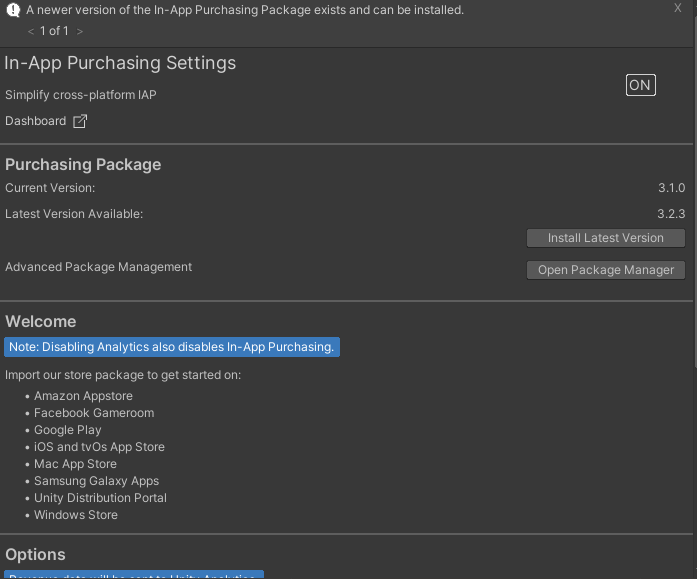This screenshot has width=697, height=579.
Task: Click Open Package Manager button
Action: coord(605,270)
